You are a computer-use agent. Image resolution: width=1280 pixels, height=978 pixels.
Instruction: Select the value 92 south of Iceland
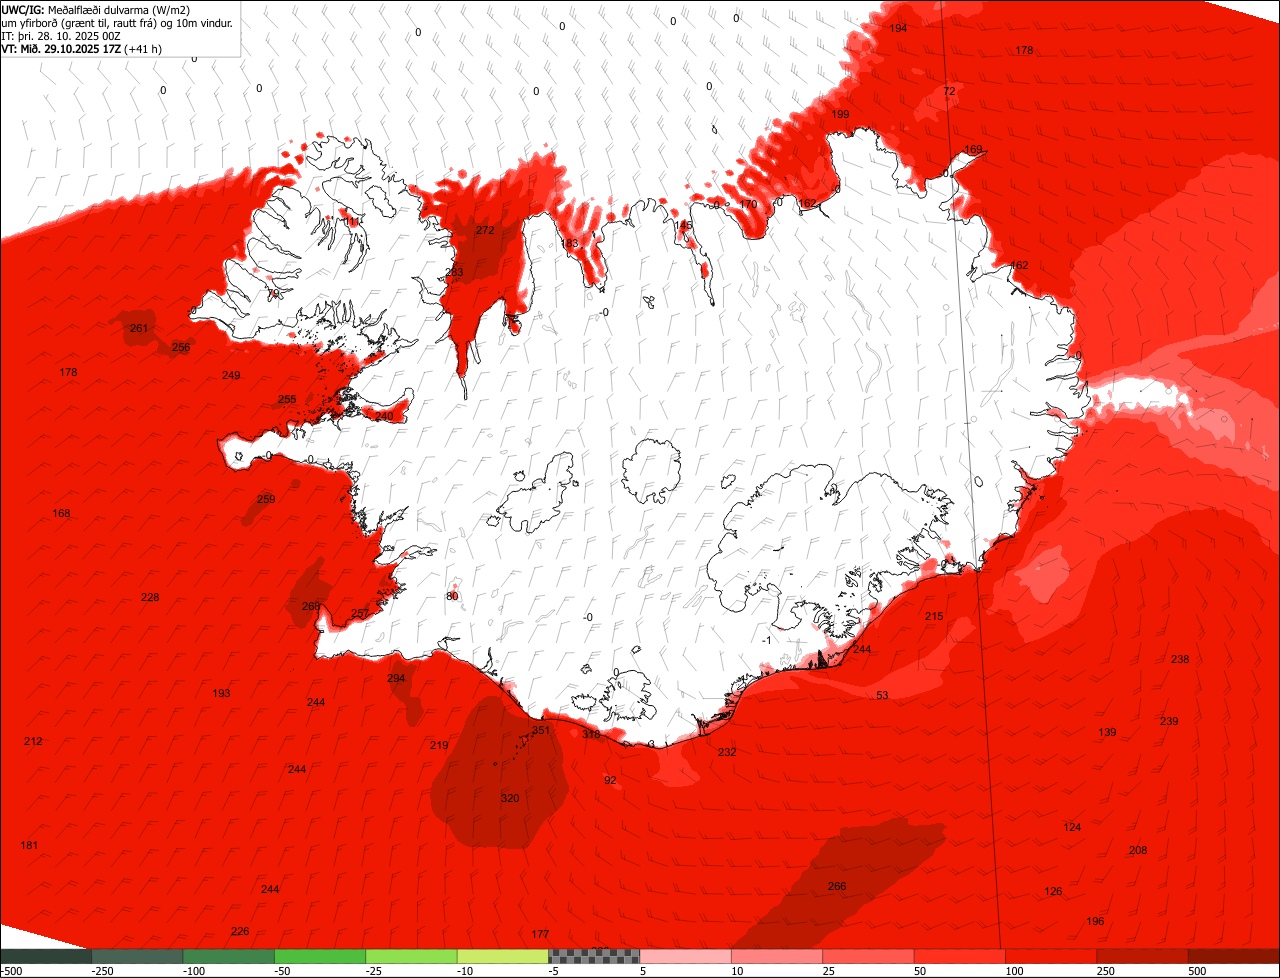(x=610, y=780)
